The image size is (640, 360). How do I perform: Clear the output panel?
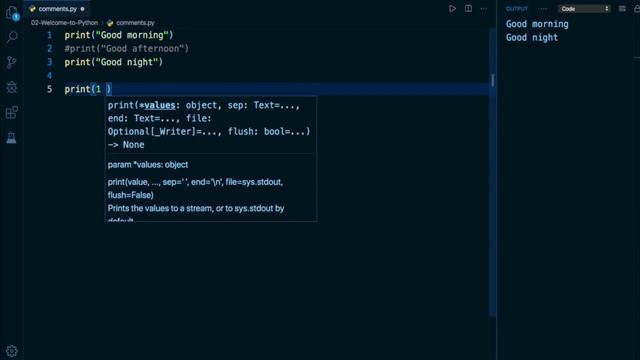(x=622, y=9)
